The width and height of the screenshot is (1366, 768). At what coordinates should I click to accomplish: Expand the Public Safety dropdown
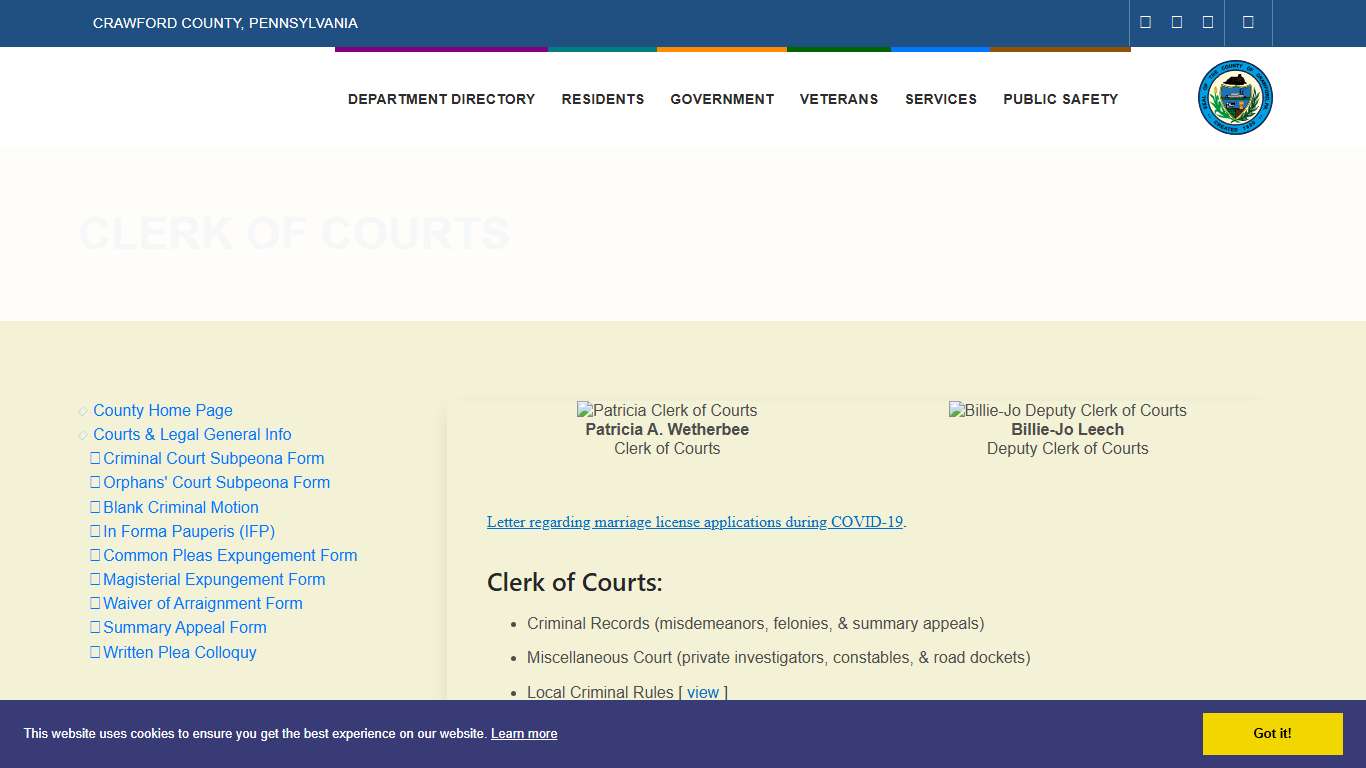click(1060, 99)
